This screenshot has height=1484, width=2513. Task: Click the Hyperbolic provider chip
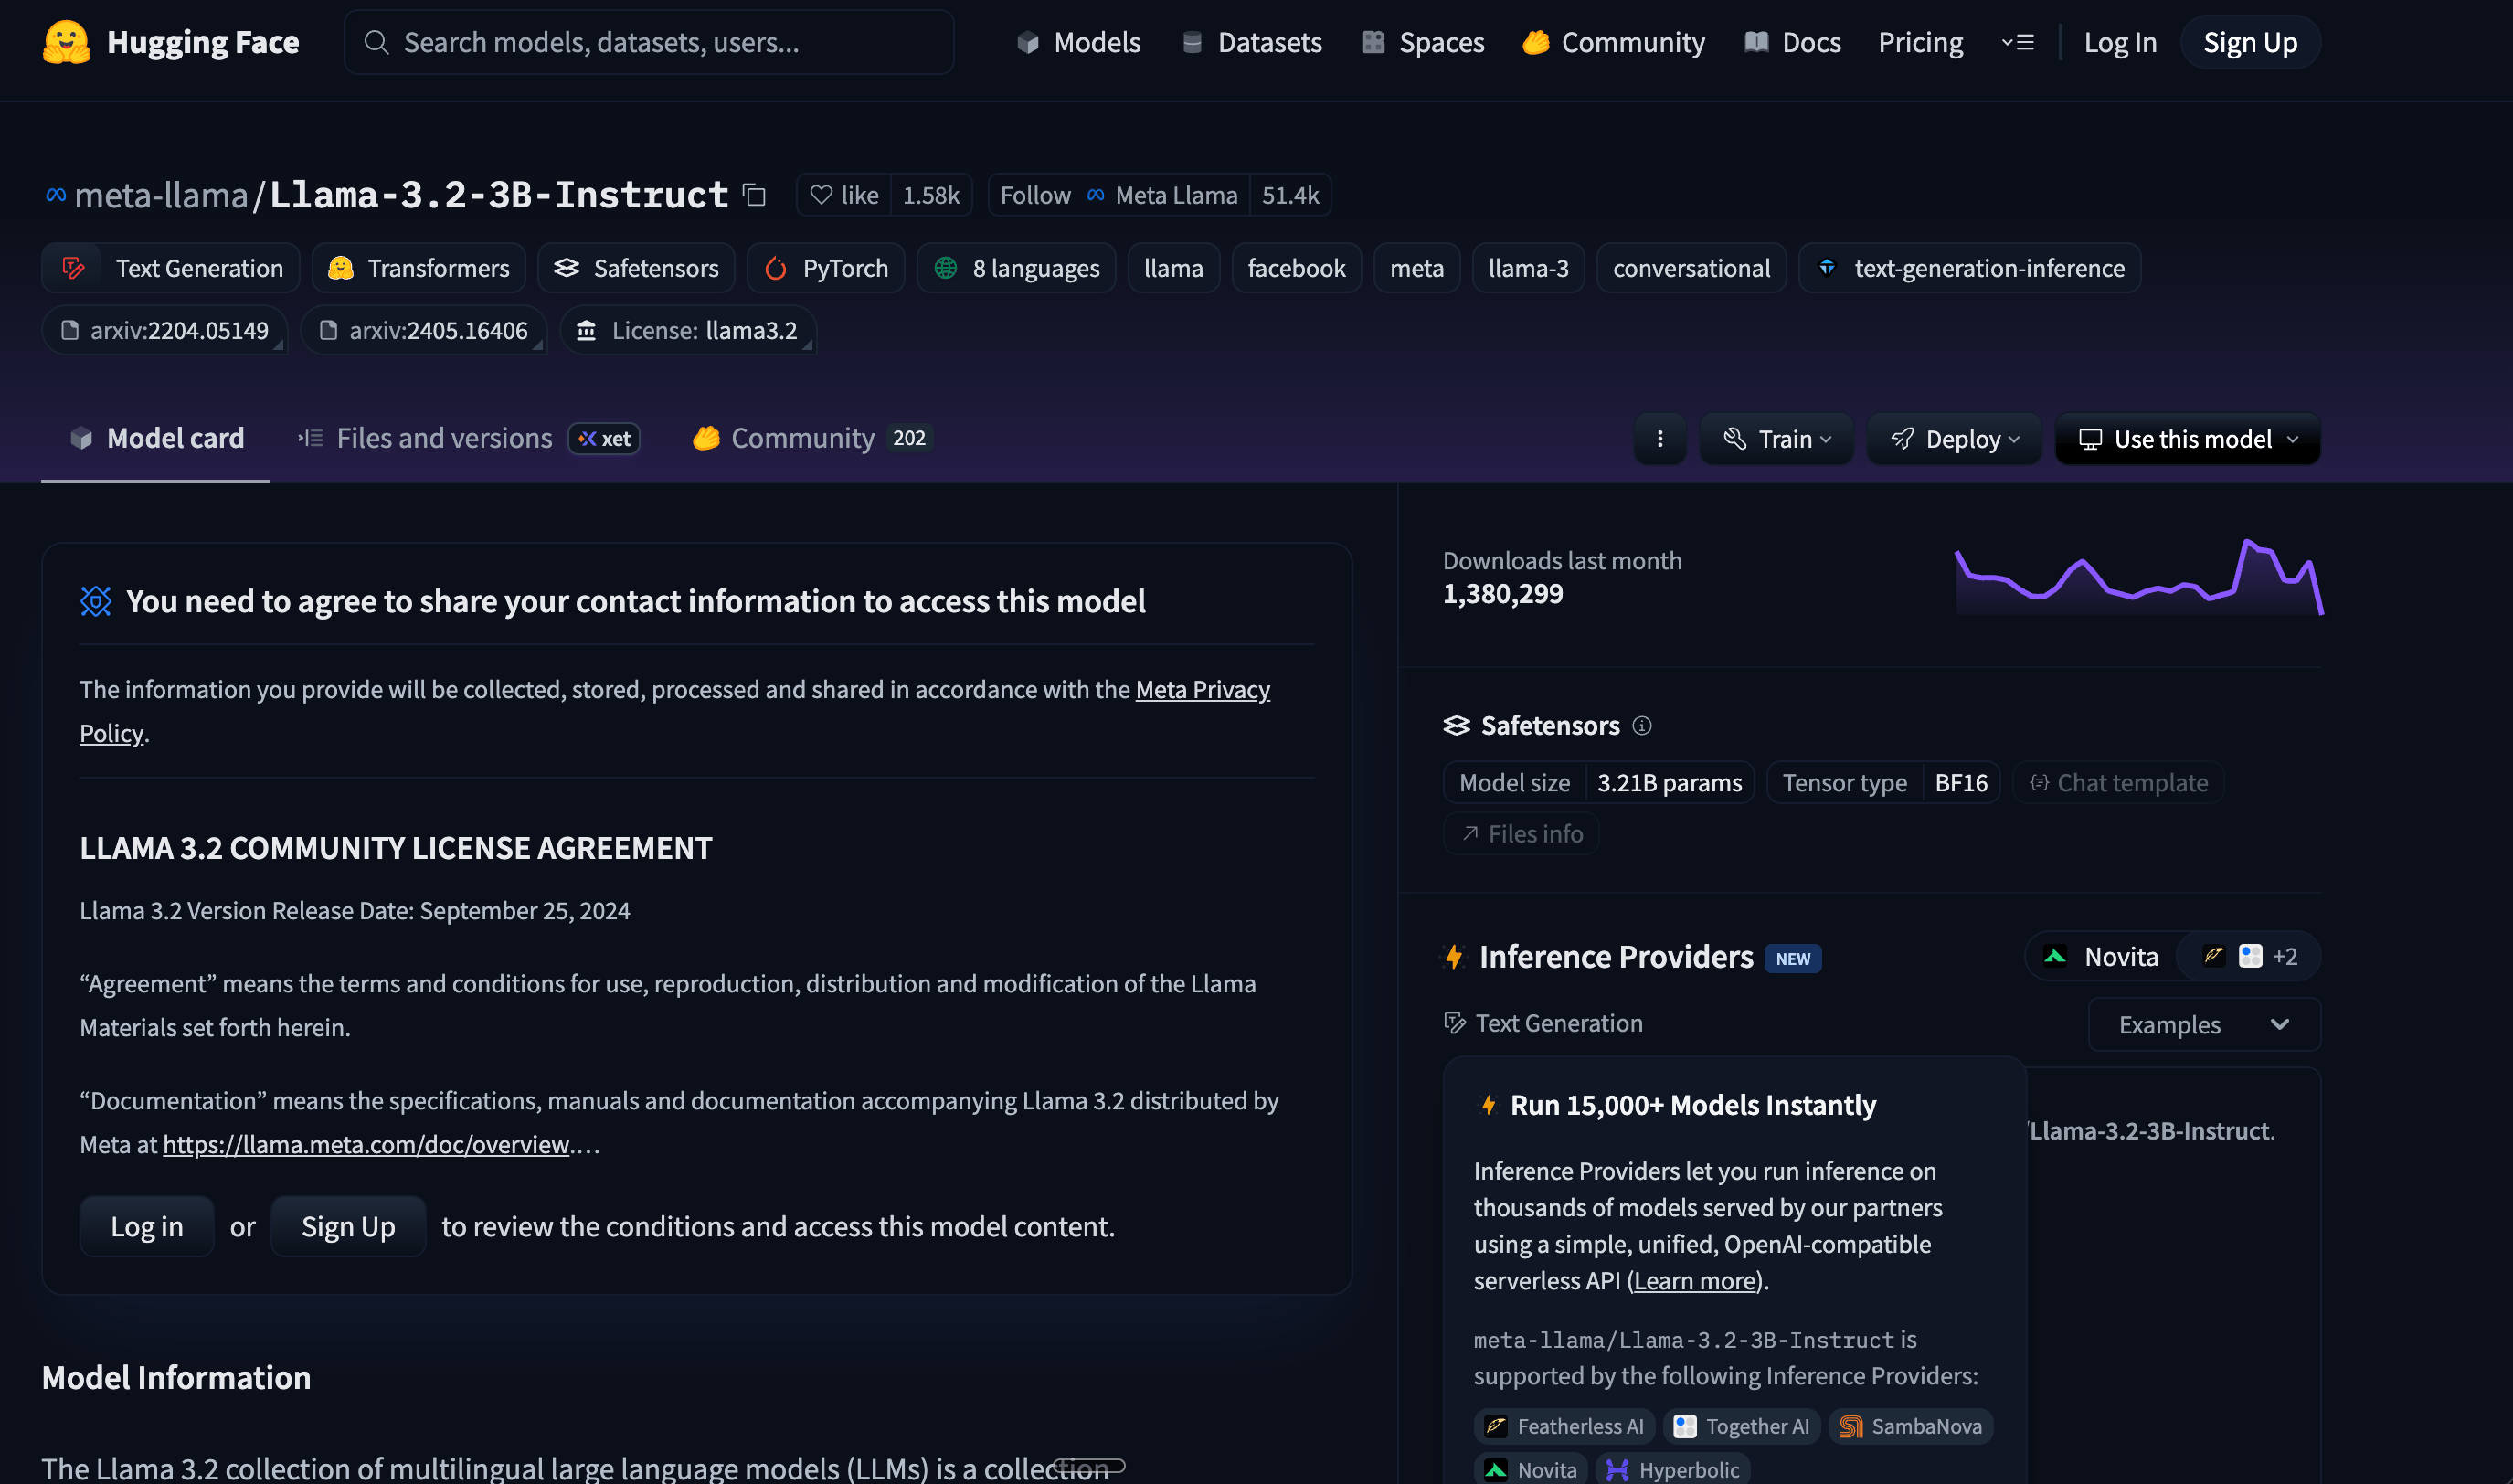pos(1673,1469)
